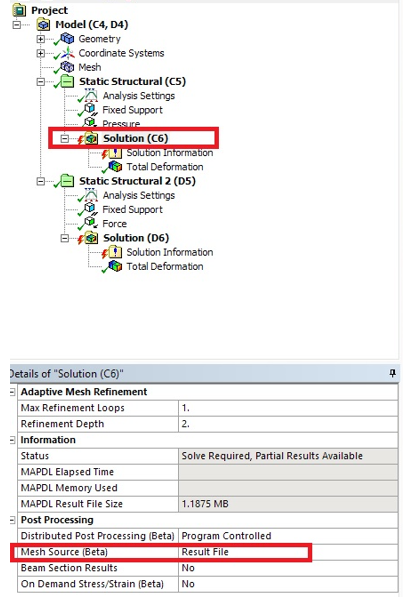
Task: Click the Pressure load icon
Action: pyautogui.click(x=91, y=123)
